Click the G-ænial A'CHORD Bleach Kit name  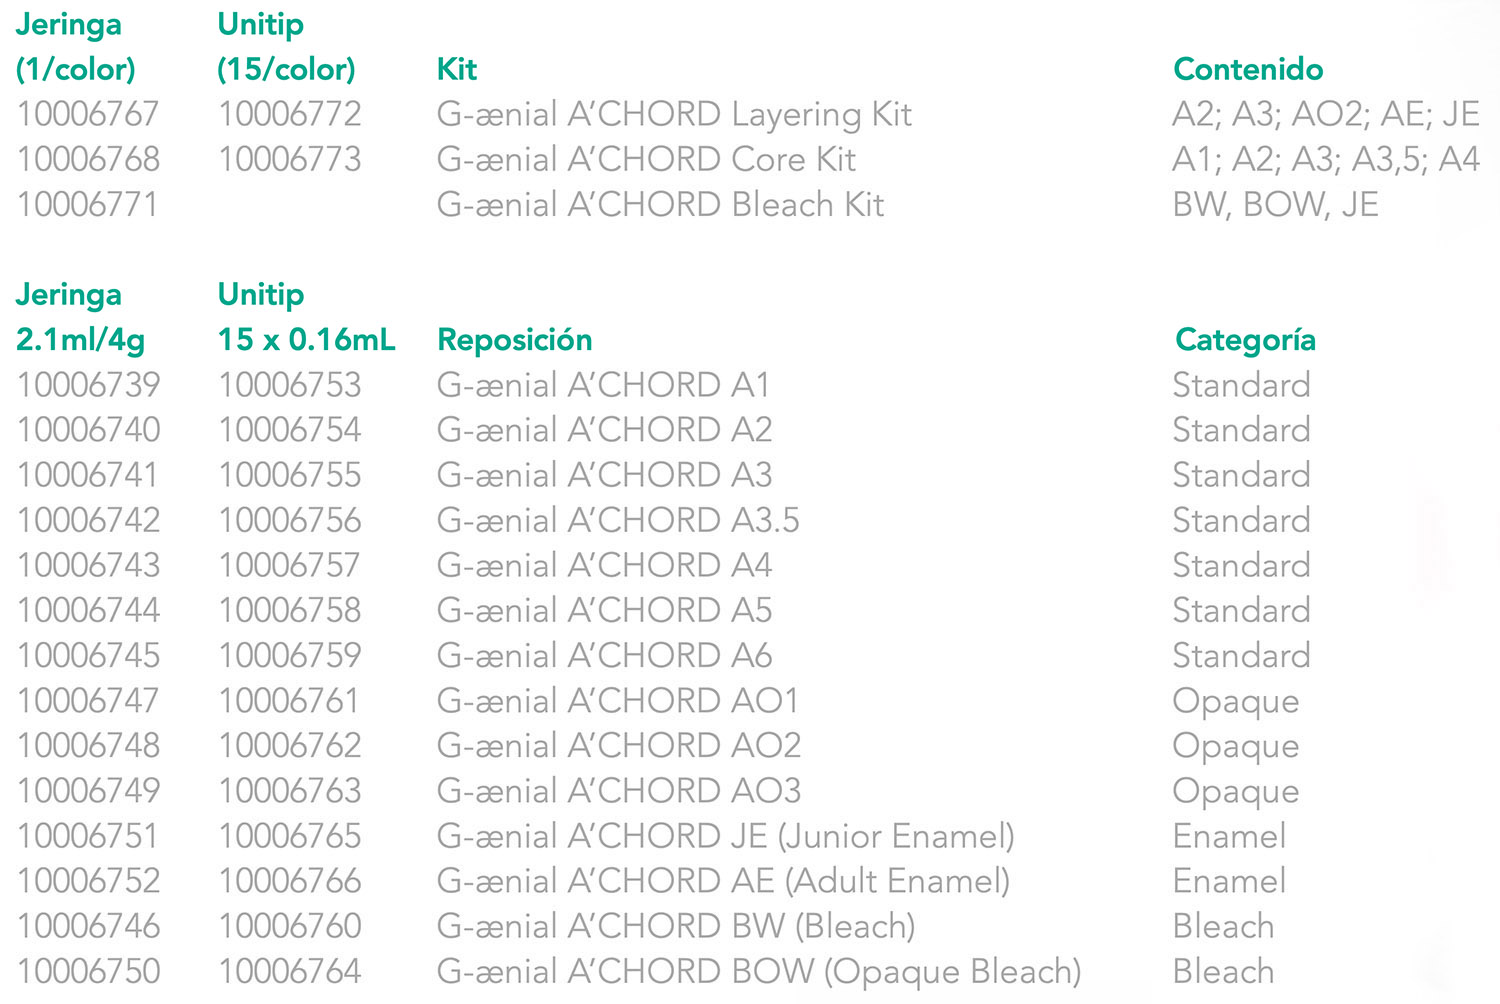[x=660, y=205]
